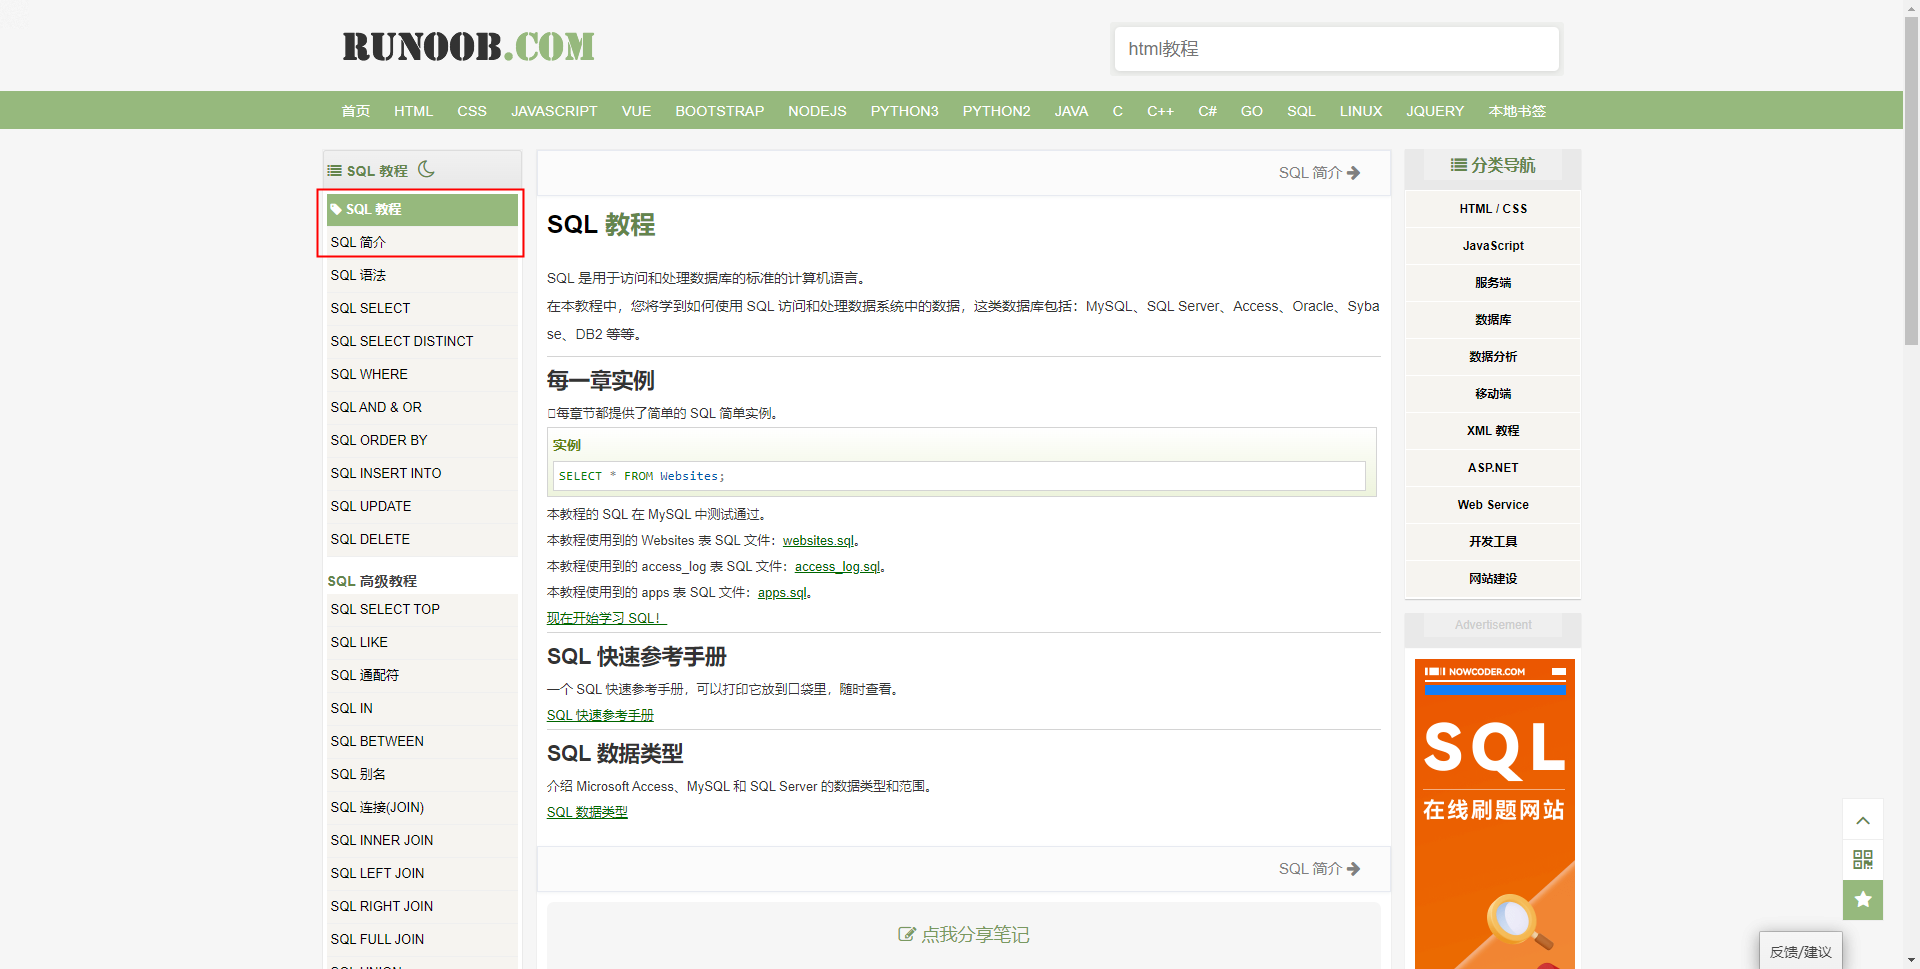This screenshot has width=1920, height=969.
Task: Click the star favorite icon
Action: click(1863, 900)
